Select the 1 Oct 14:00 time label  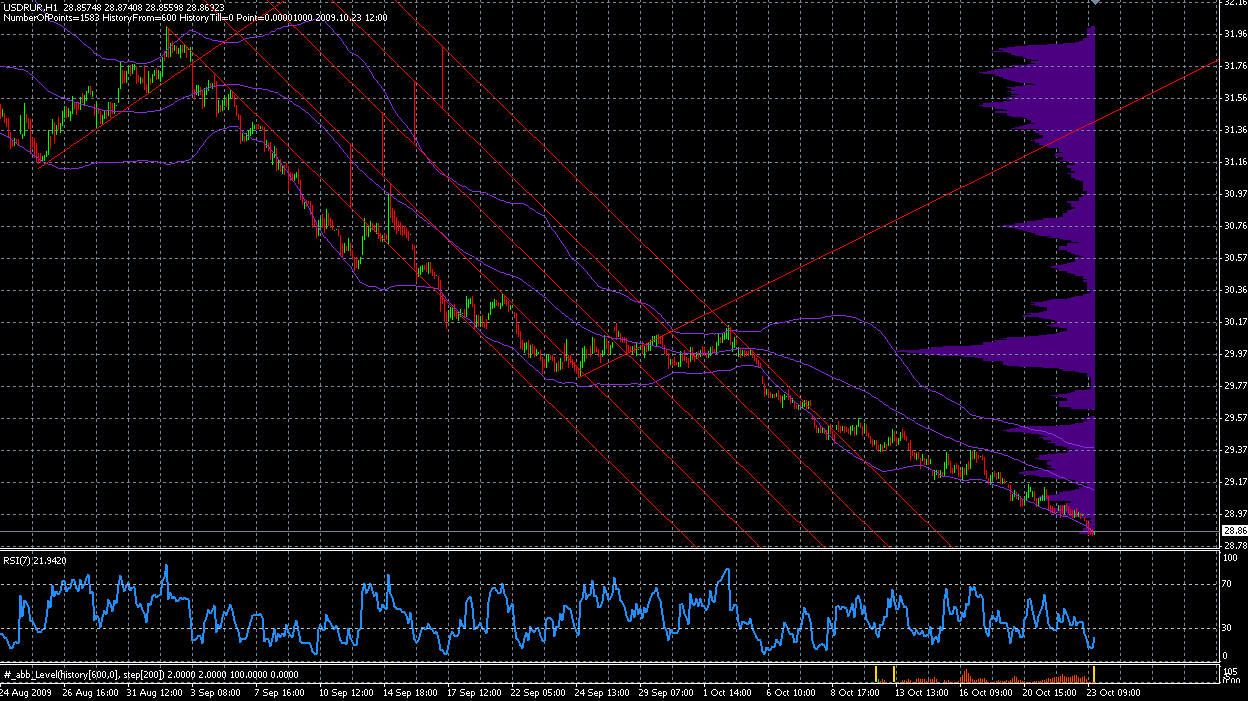tap(728, 692)
